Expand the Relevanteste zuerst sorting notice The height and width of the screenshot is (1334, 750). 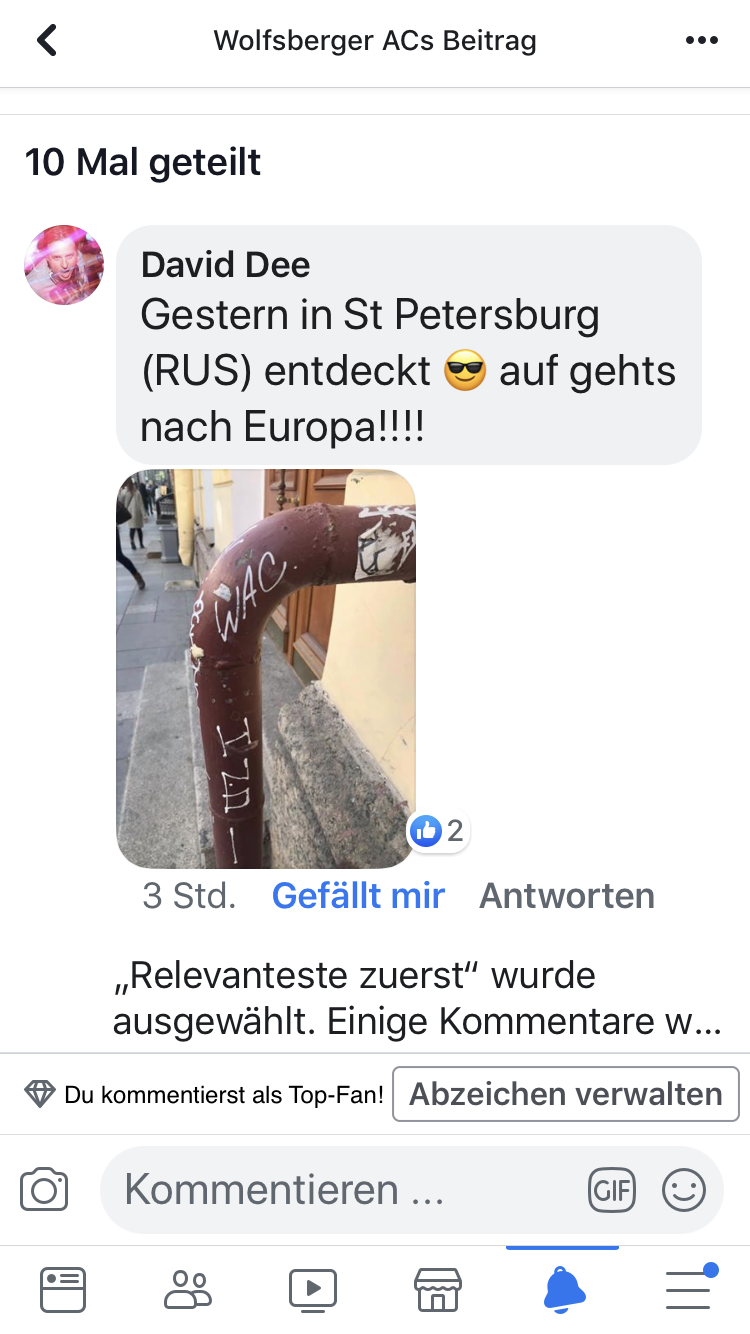417,999
